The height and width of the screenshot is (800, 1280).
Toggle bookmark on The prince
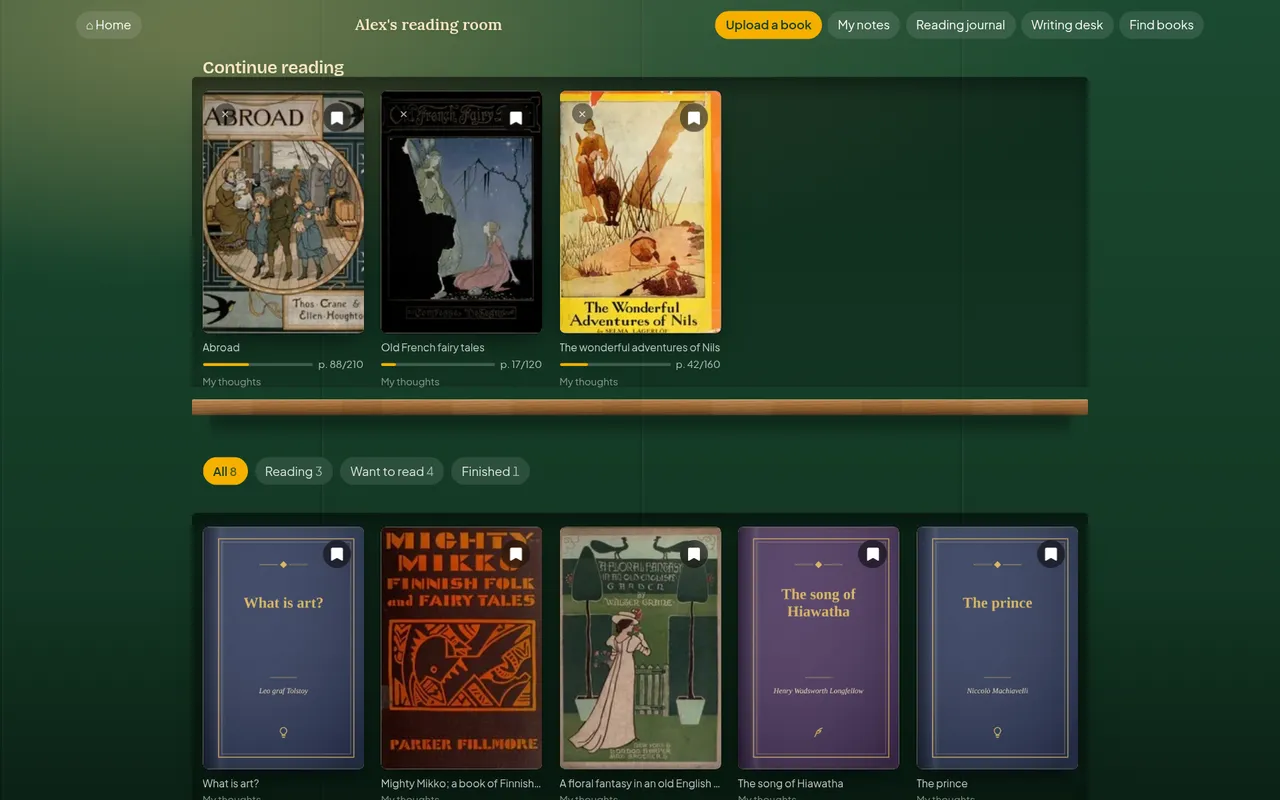[1051, 554]
